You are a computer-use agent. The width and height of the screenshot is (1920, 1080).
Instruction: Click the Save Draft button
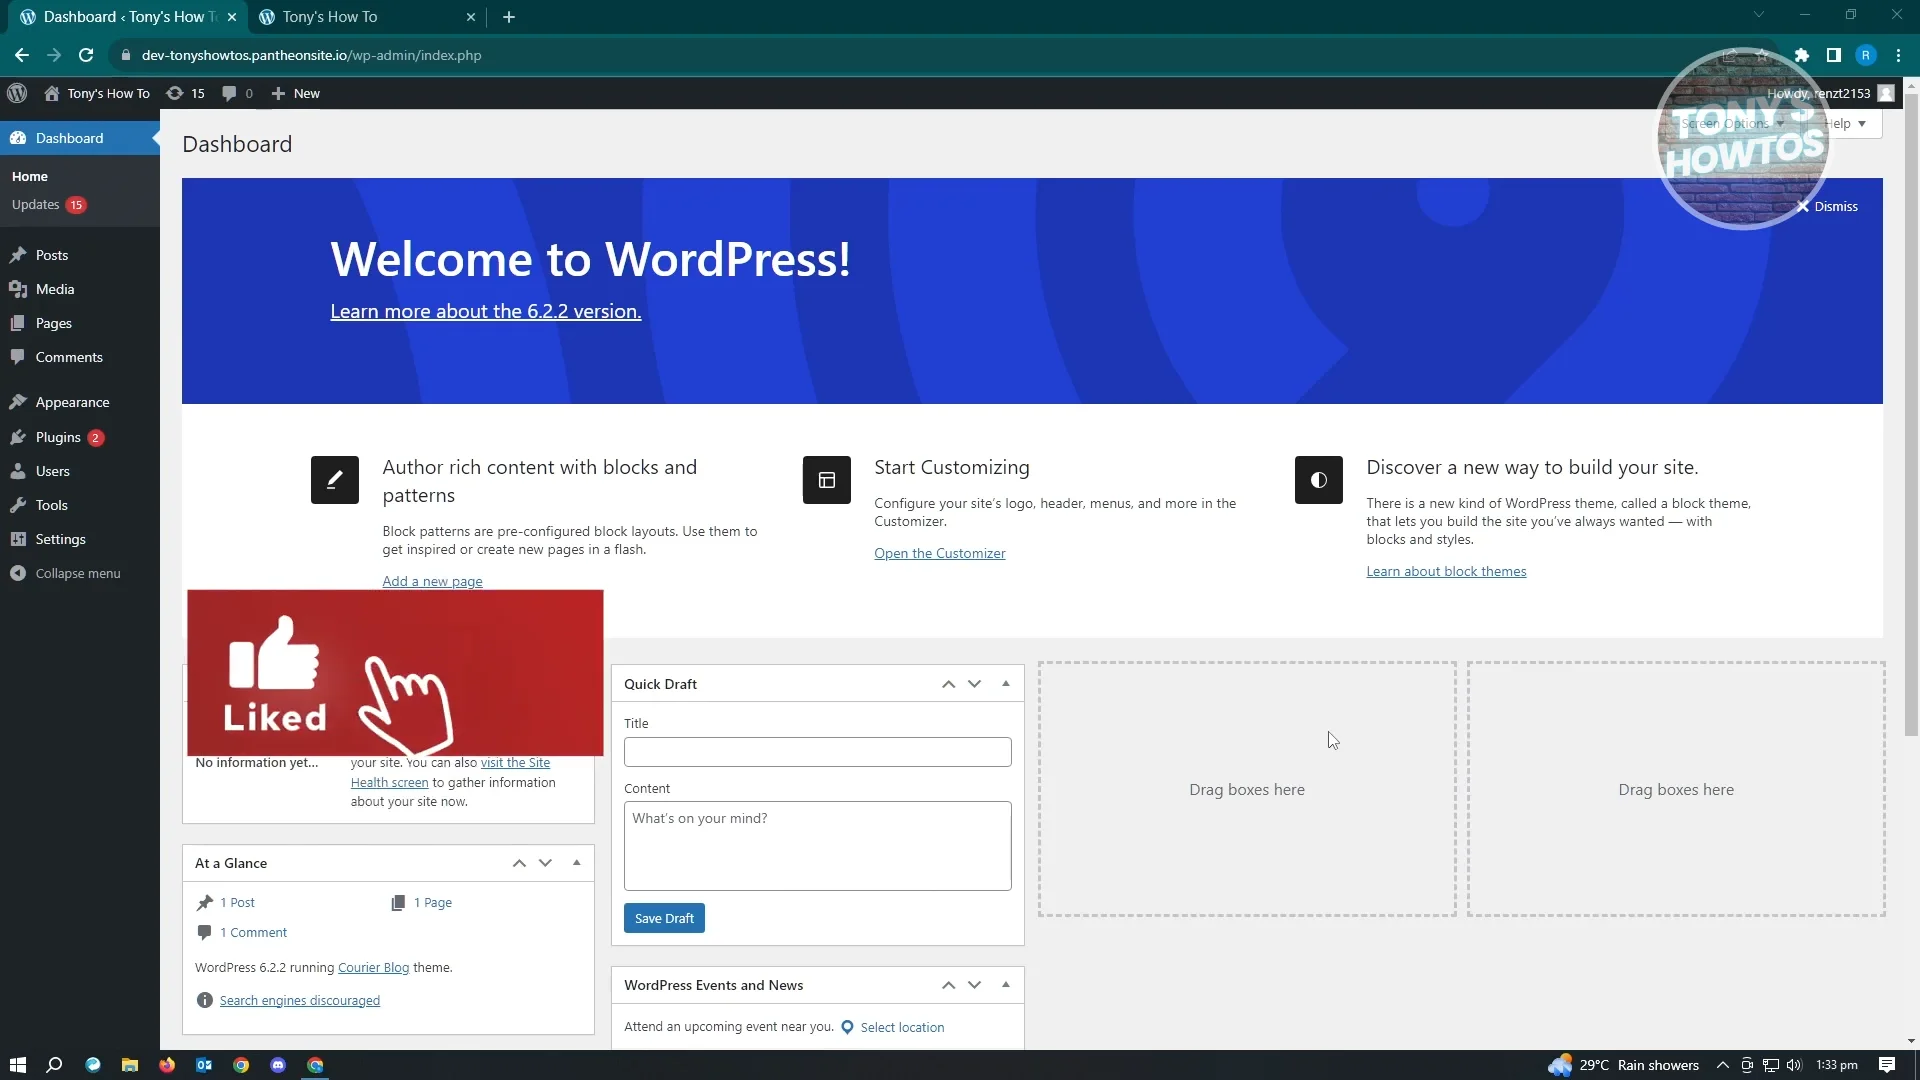coord(663,918)
